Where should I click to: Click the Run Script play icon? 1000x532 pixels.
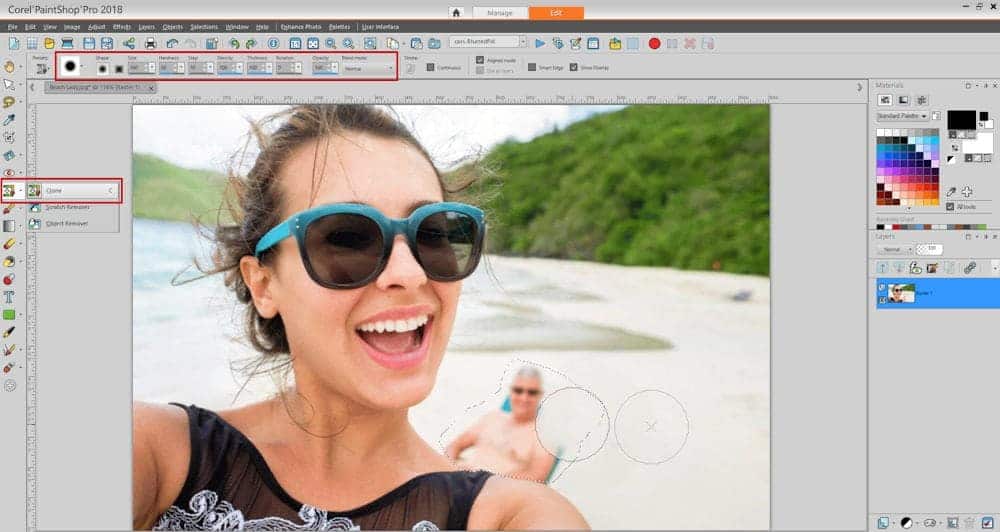tap(540, 44)
